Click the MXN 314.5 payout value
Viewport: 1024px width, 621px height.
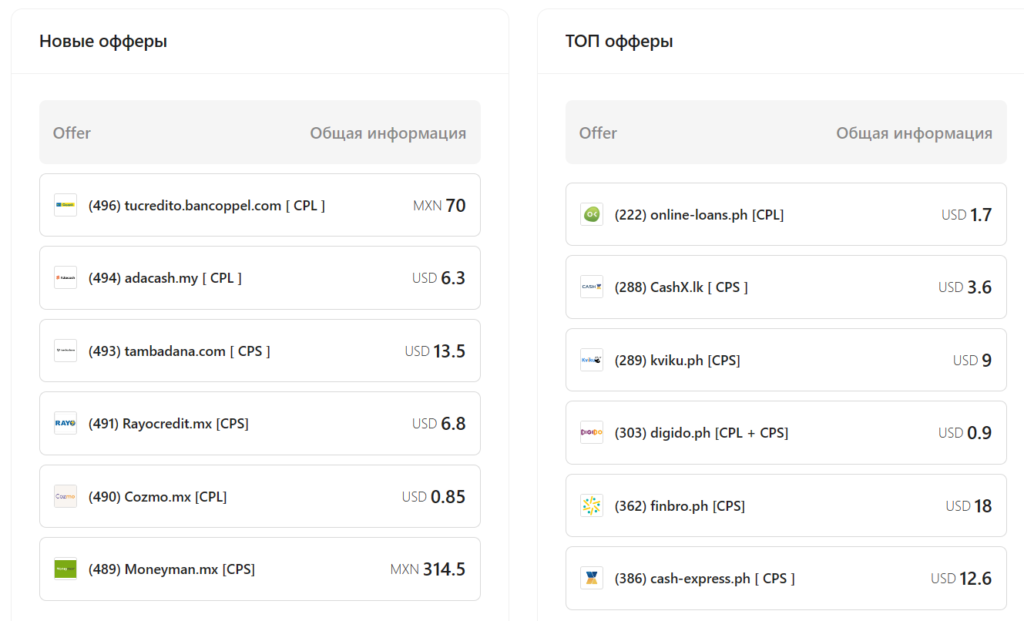coord(428,569)
